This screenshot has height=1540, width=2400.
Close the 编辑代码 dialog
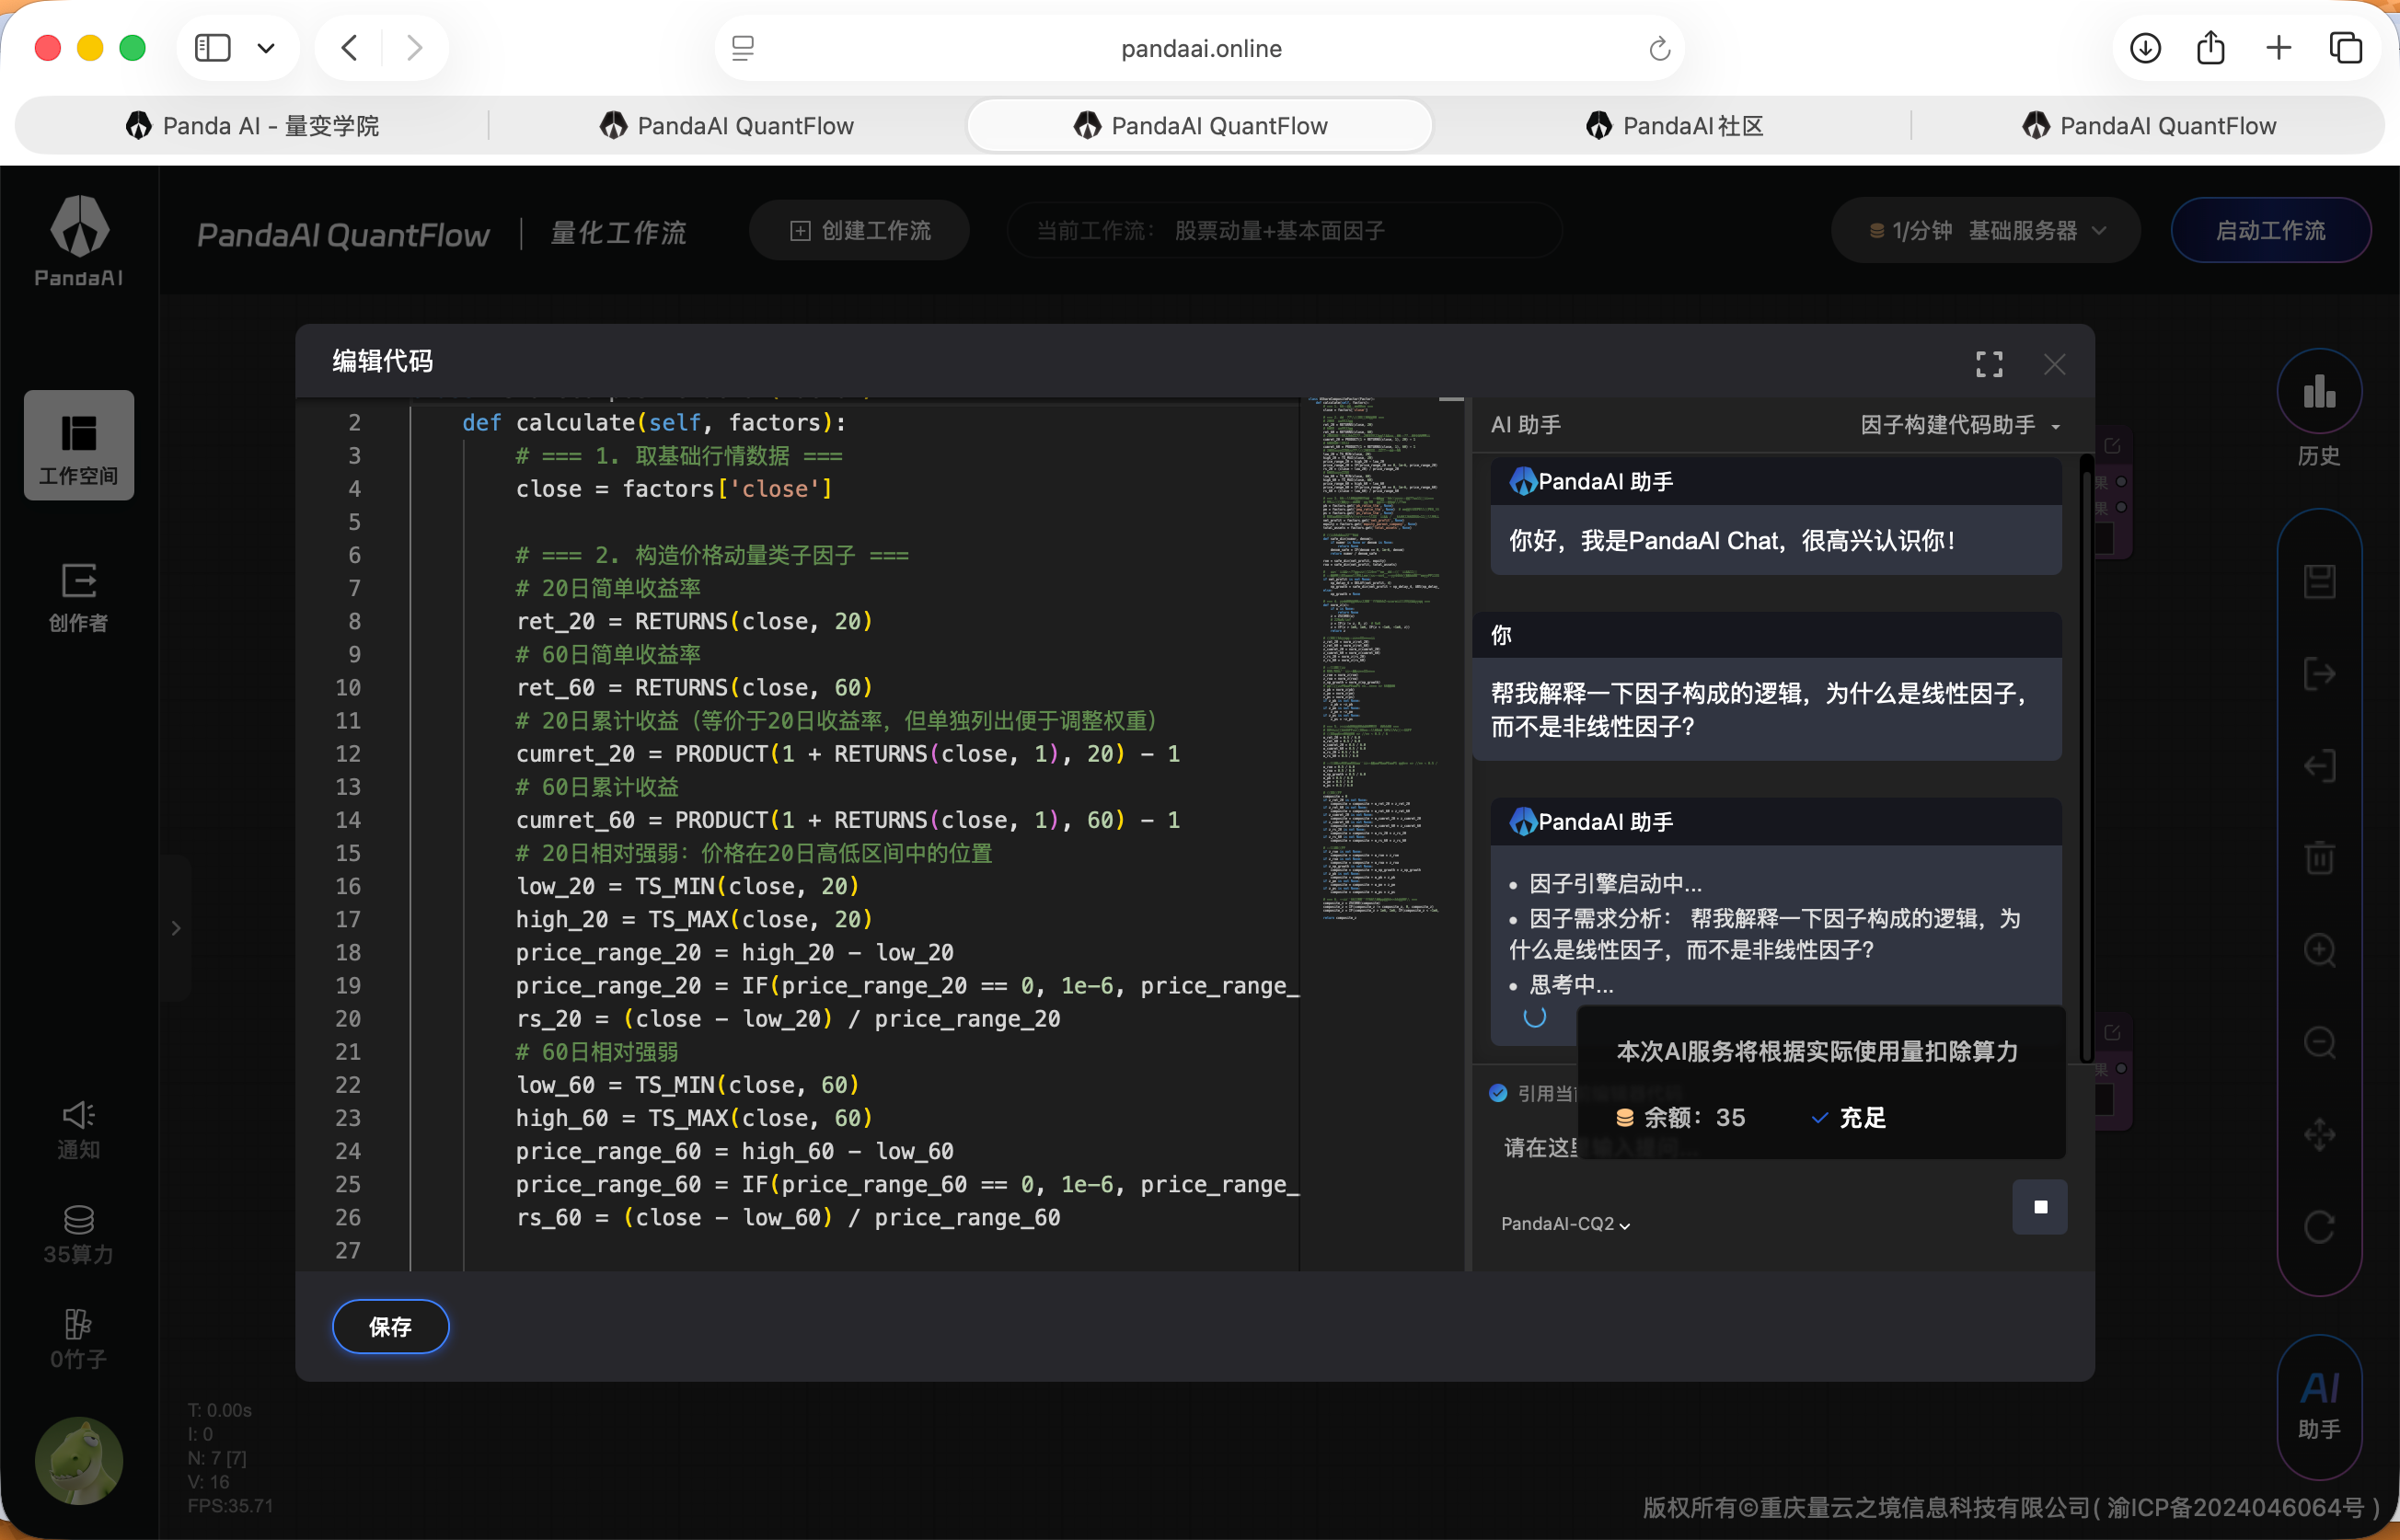(x=2054, y=364)
